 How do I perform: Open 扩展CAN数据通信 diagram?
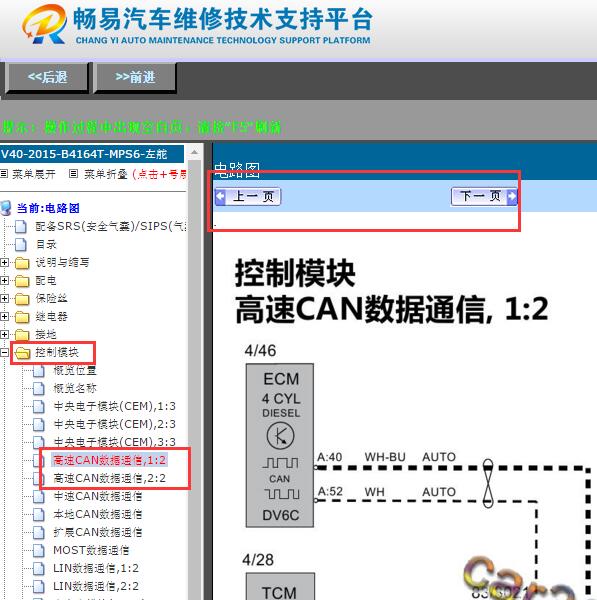tap(98, 532)
